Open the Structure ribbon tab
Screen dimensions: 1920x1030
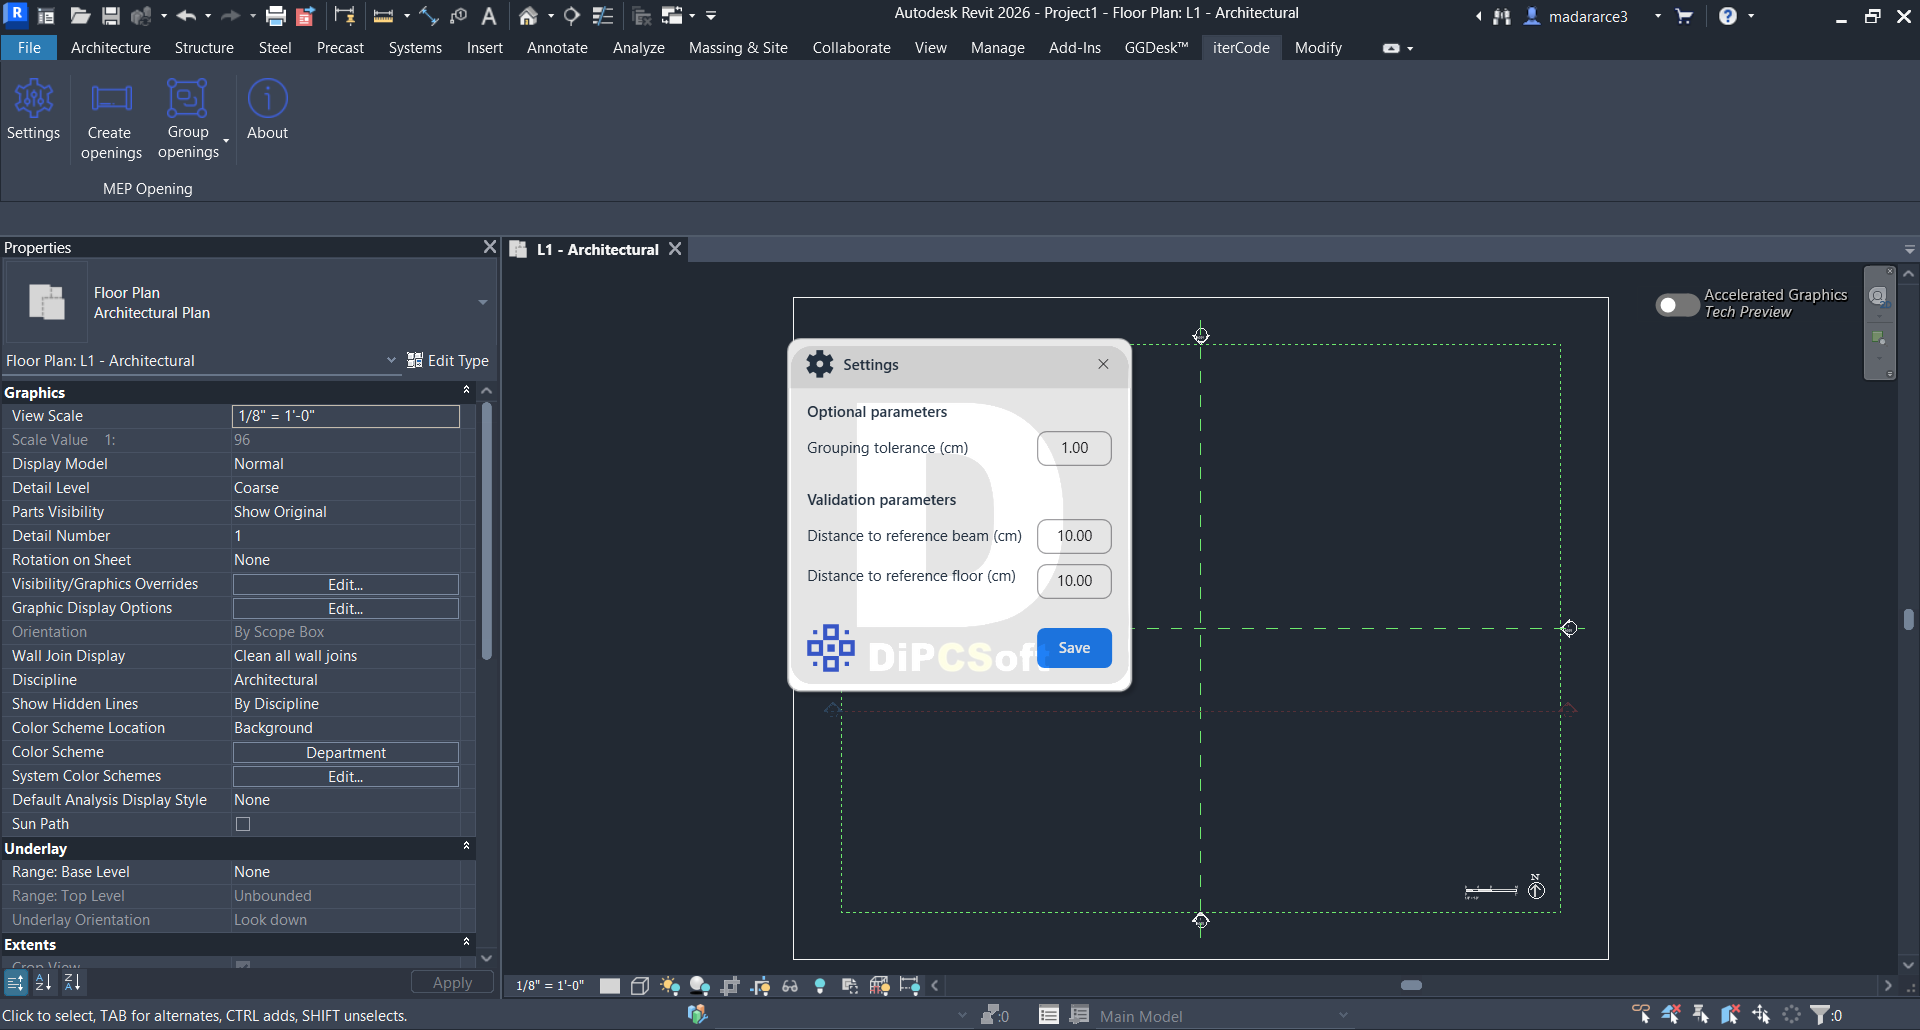[204, 48]
